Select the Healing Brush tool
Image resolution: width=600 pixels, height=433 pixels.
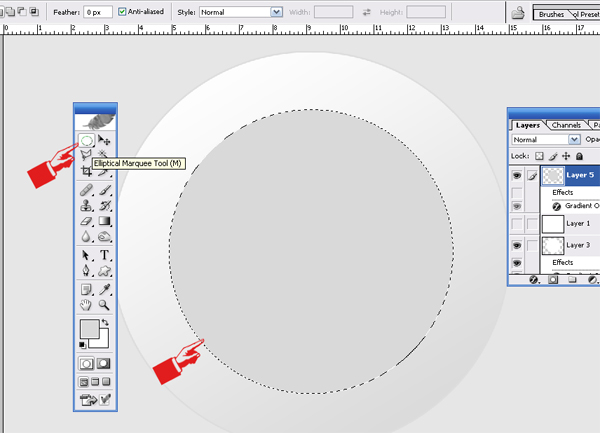click(x=86, y=190)
